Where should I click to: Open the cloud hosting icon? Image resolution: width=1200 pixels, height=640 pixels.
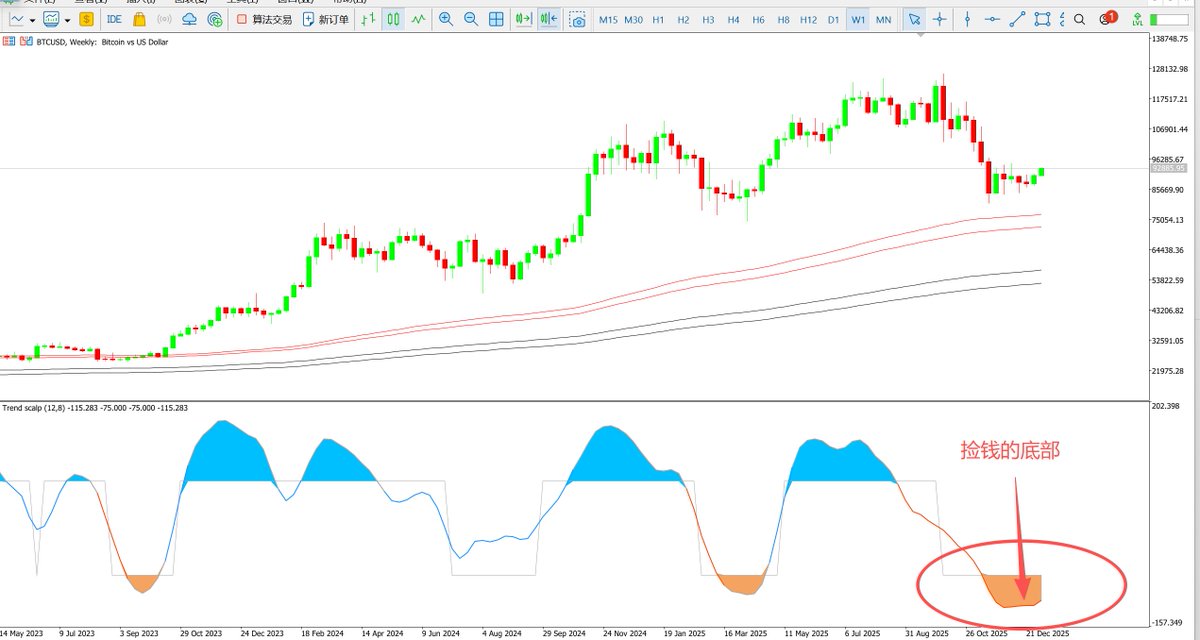(x=190, y=19)
